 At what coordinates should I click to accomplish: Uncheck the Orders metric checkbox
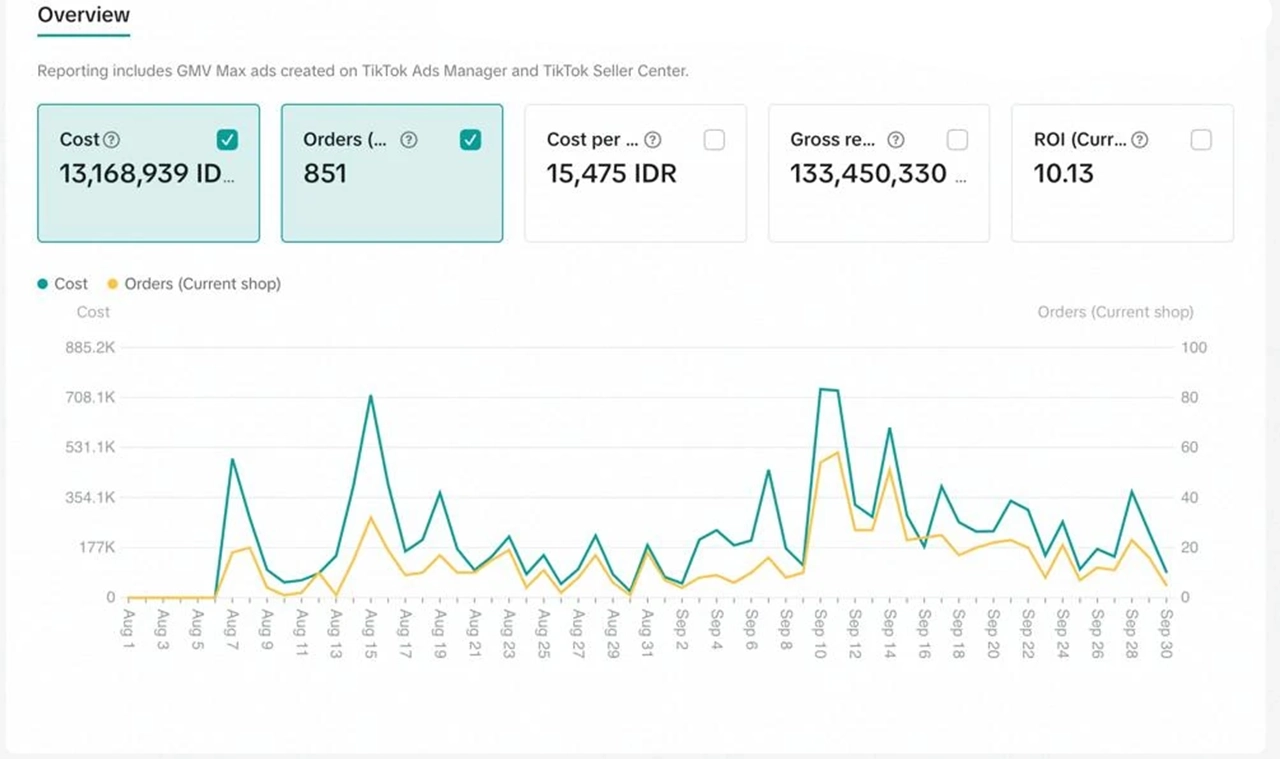coord(470,140)
